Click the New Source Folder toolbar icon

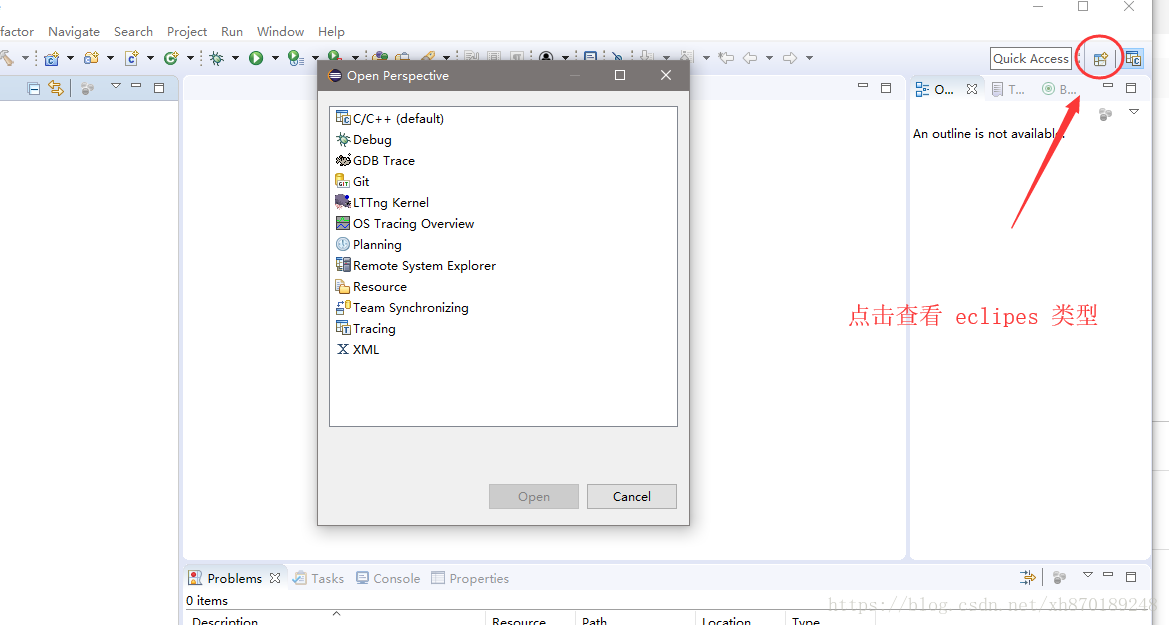tap(92, 58)
